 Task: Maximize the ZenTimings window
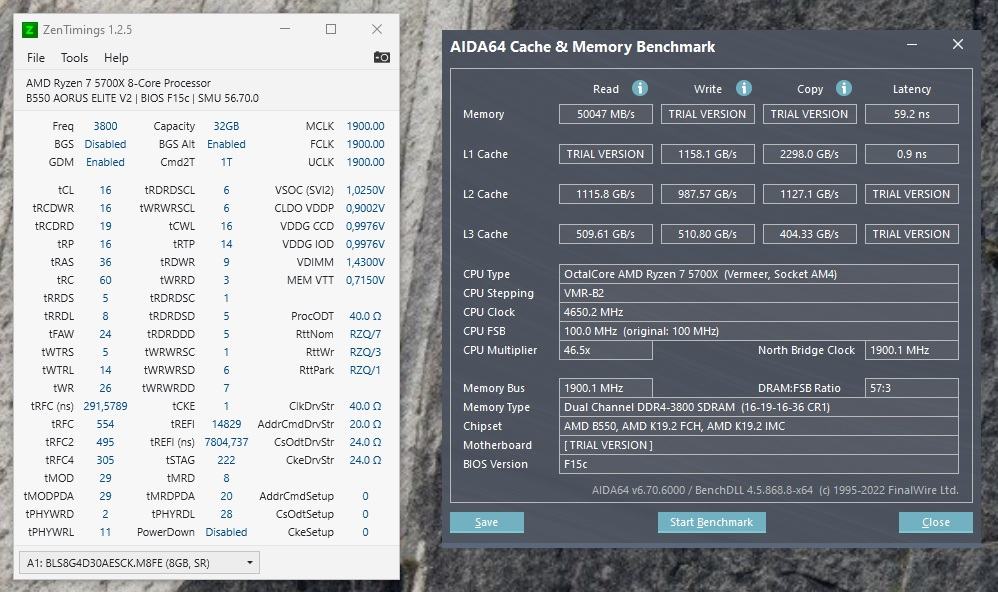(x=331, y=29)
